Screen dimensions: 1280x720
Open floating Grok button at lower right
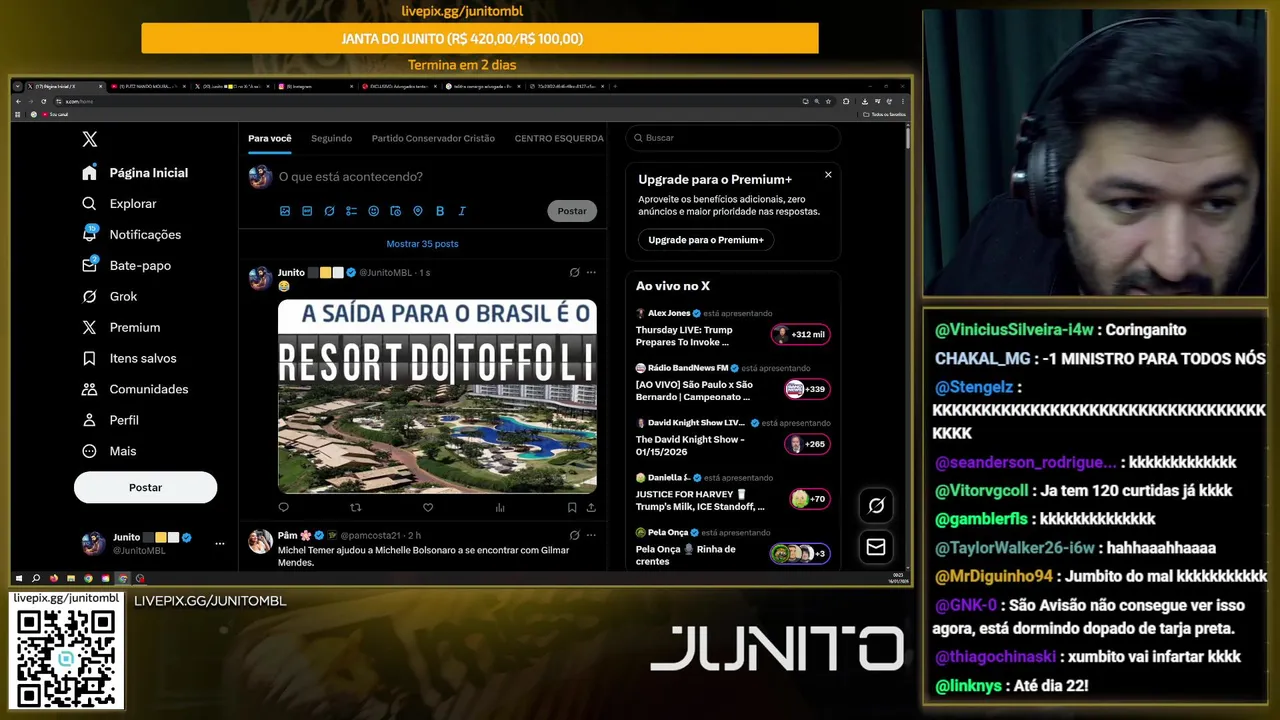point(876,506)
